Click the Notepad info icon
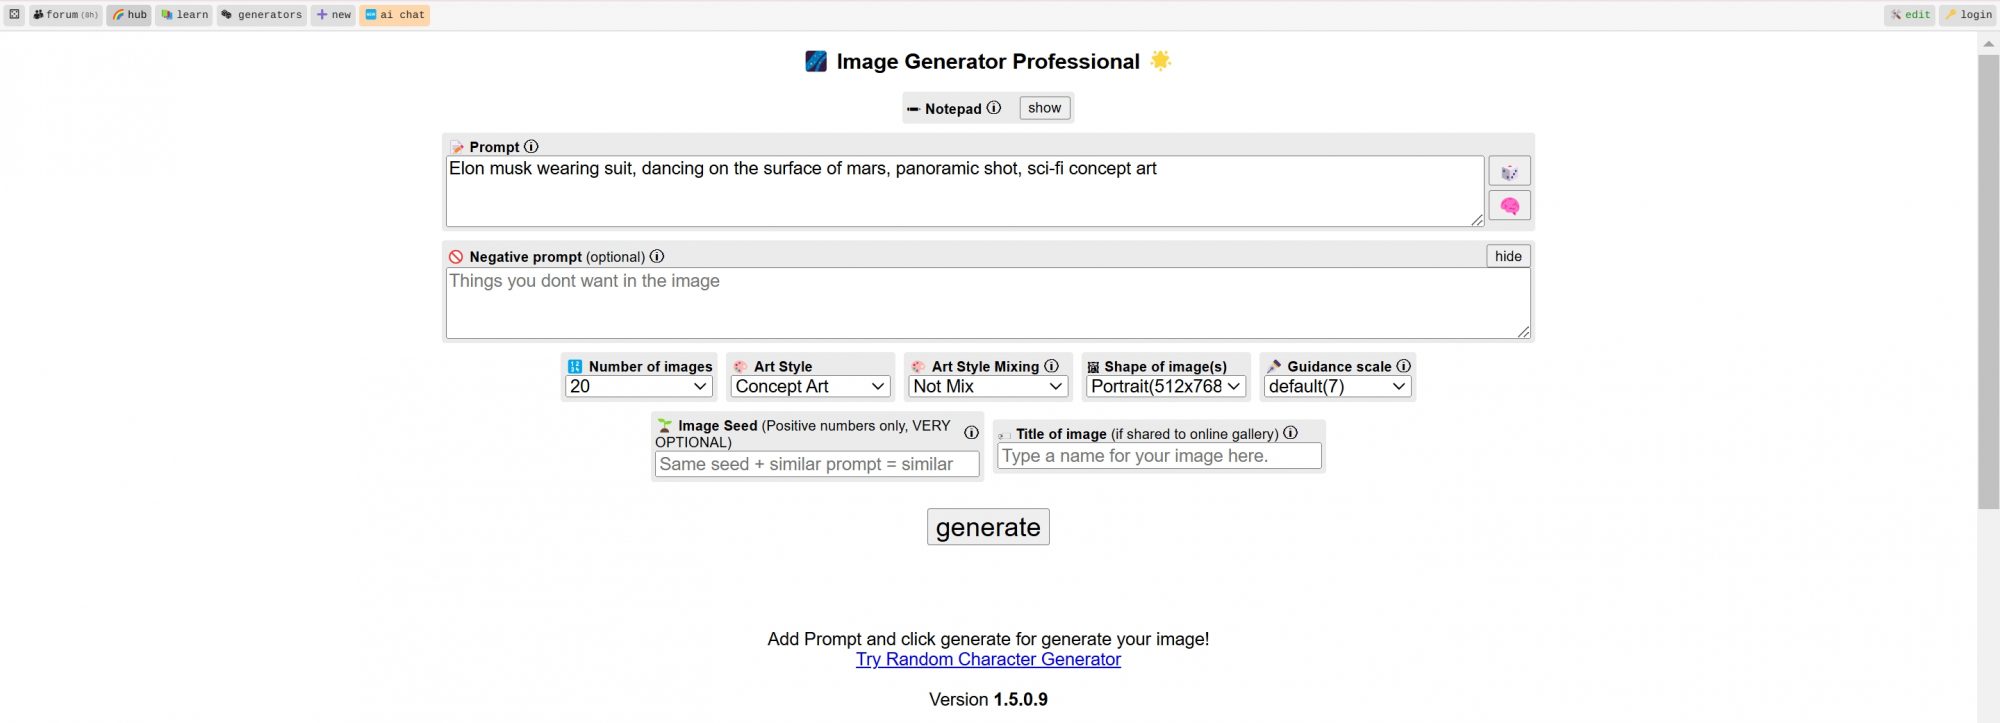The width and height of the screenshot is (2000, 723). (x=994, y=108)
